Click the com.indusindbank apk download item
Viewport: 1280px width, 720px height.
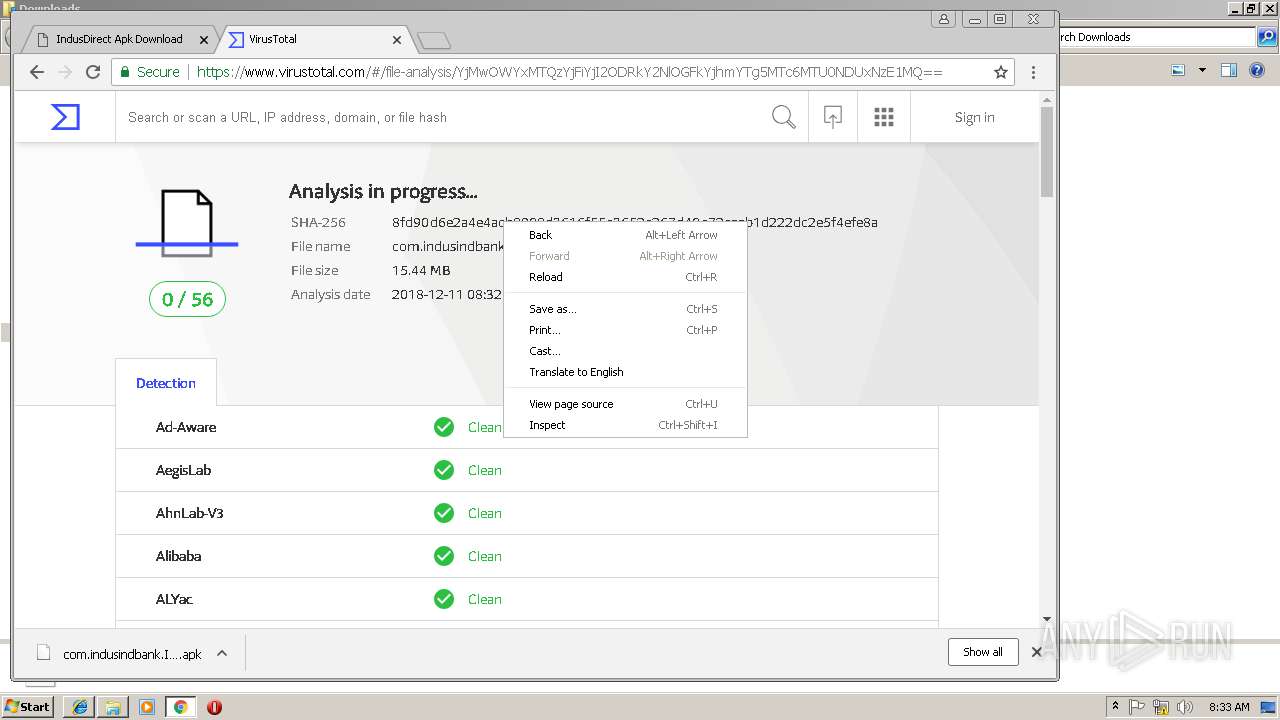point(132,654)
